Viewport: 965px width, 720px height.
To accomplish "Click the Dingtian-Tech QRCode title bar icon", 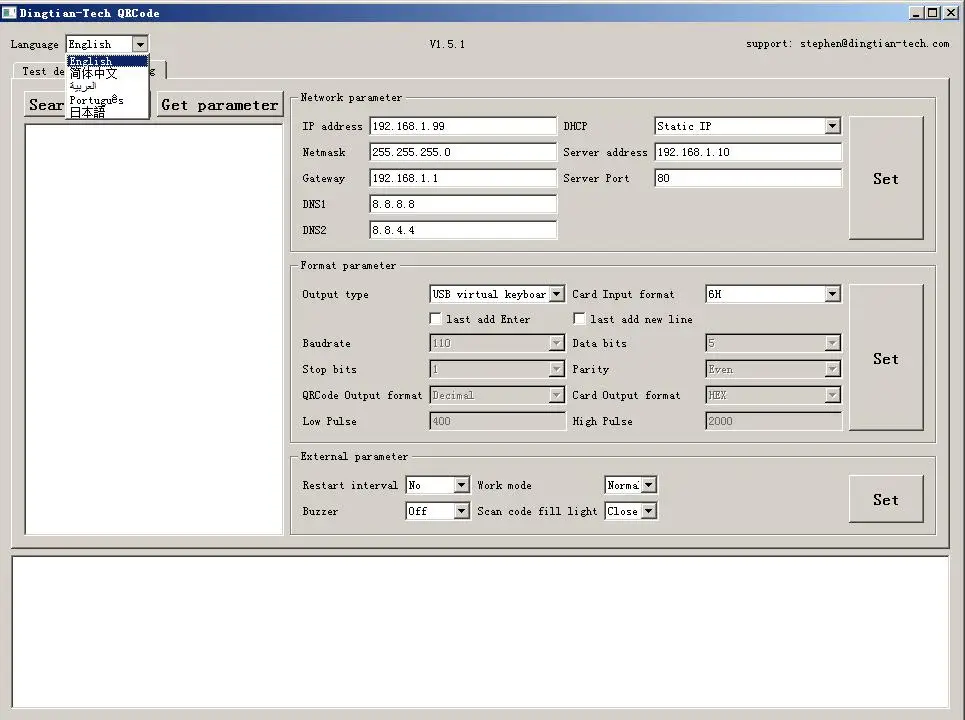I will tap(9, 12).
